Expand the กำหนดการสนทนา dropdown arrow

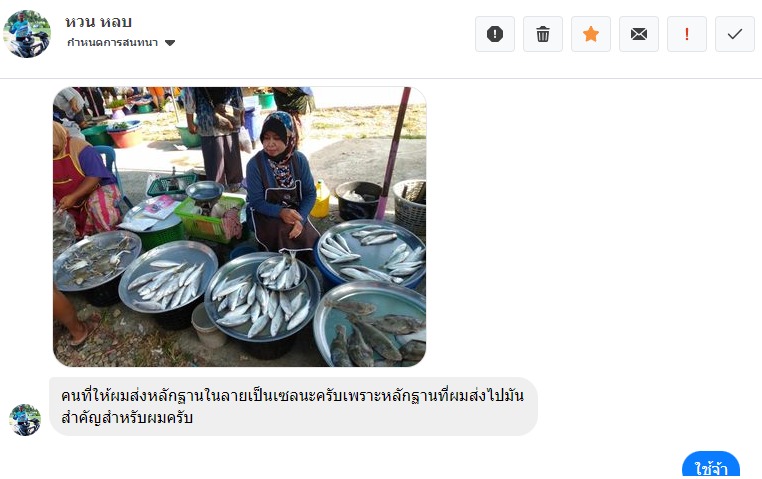coord(170,43)
